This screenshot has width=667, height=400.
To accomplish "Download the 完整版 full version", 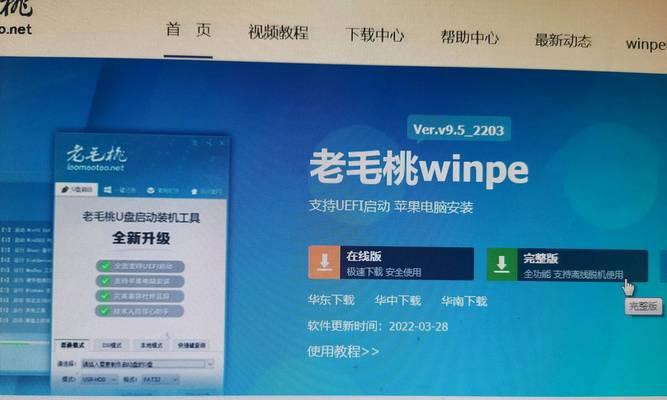I will click(567, 265).
